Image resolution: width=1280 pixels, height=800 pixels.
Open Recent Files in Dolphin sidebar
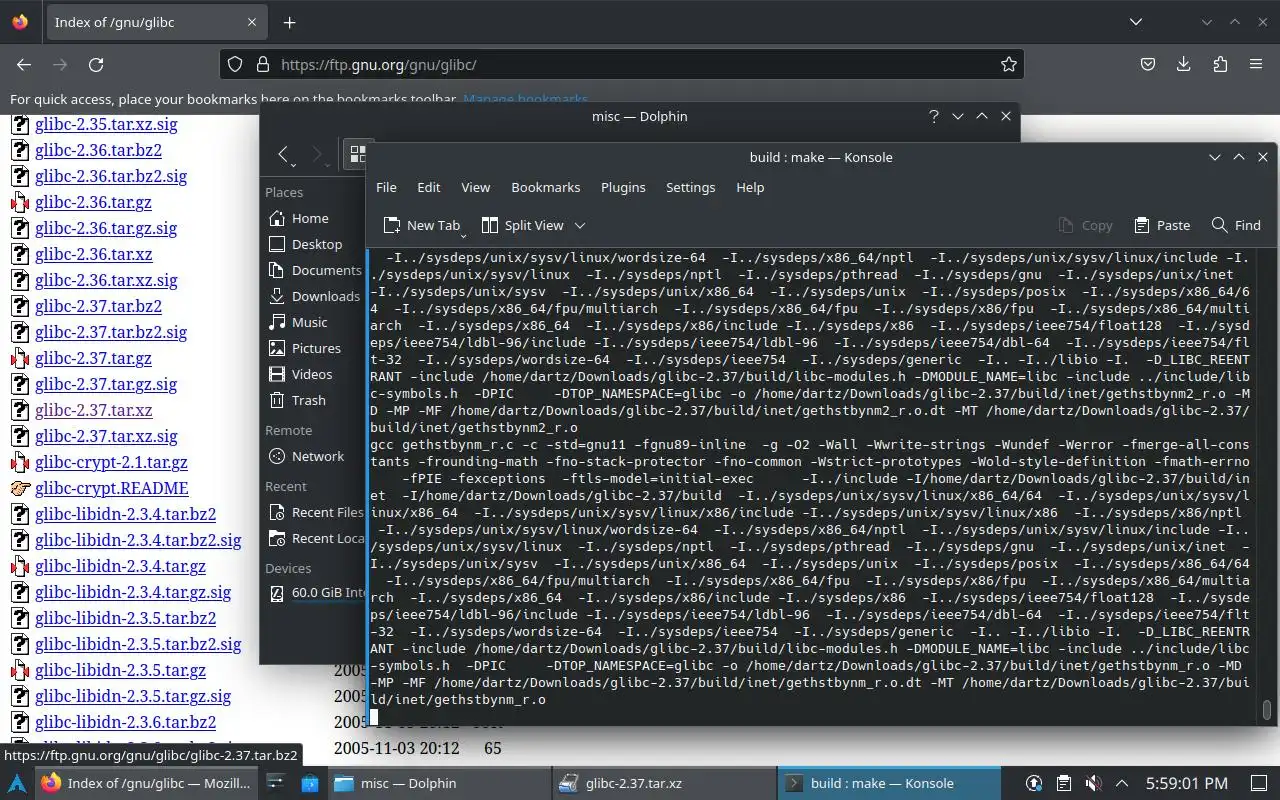(313, 512)
